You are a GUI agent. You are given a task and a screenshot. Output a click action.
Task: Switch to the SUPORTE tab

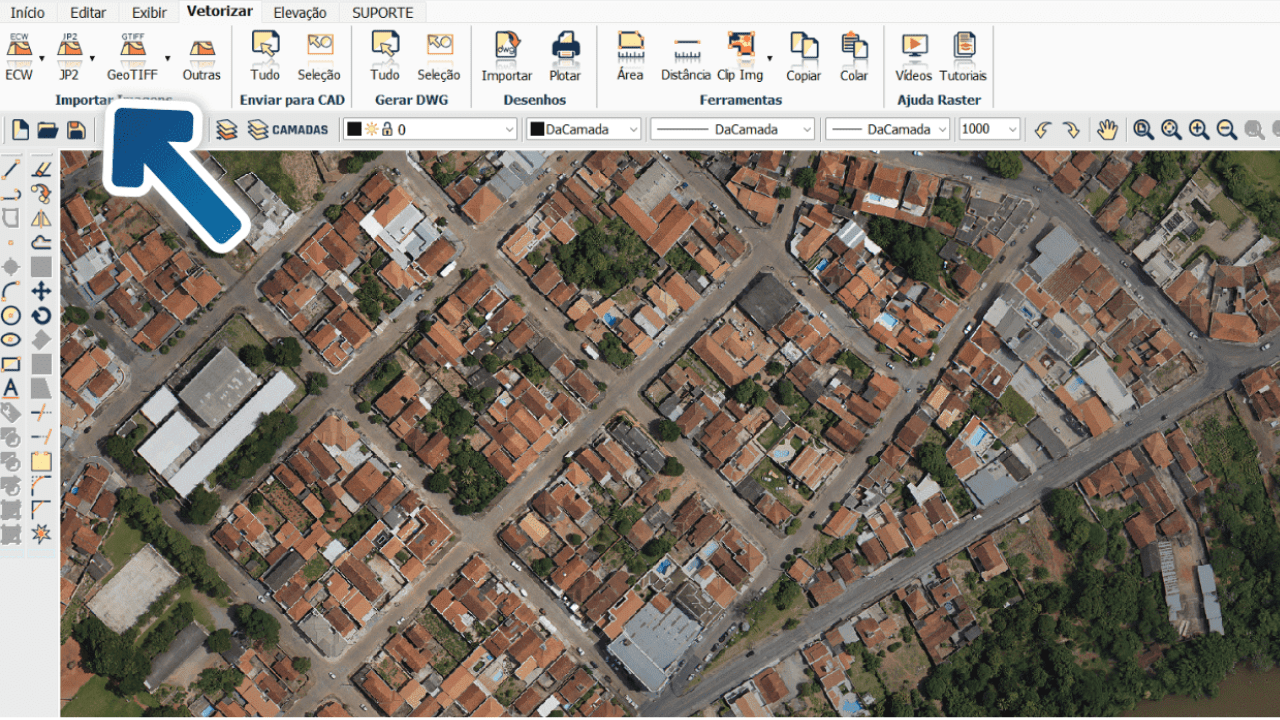382,12
